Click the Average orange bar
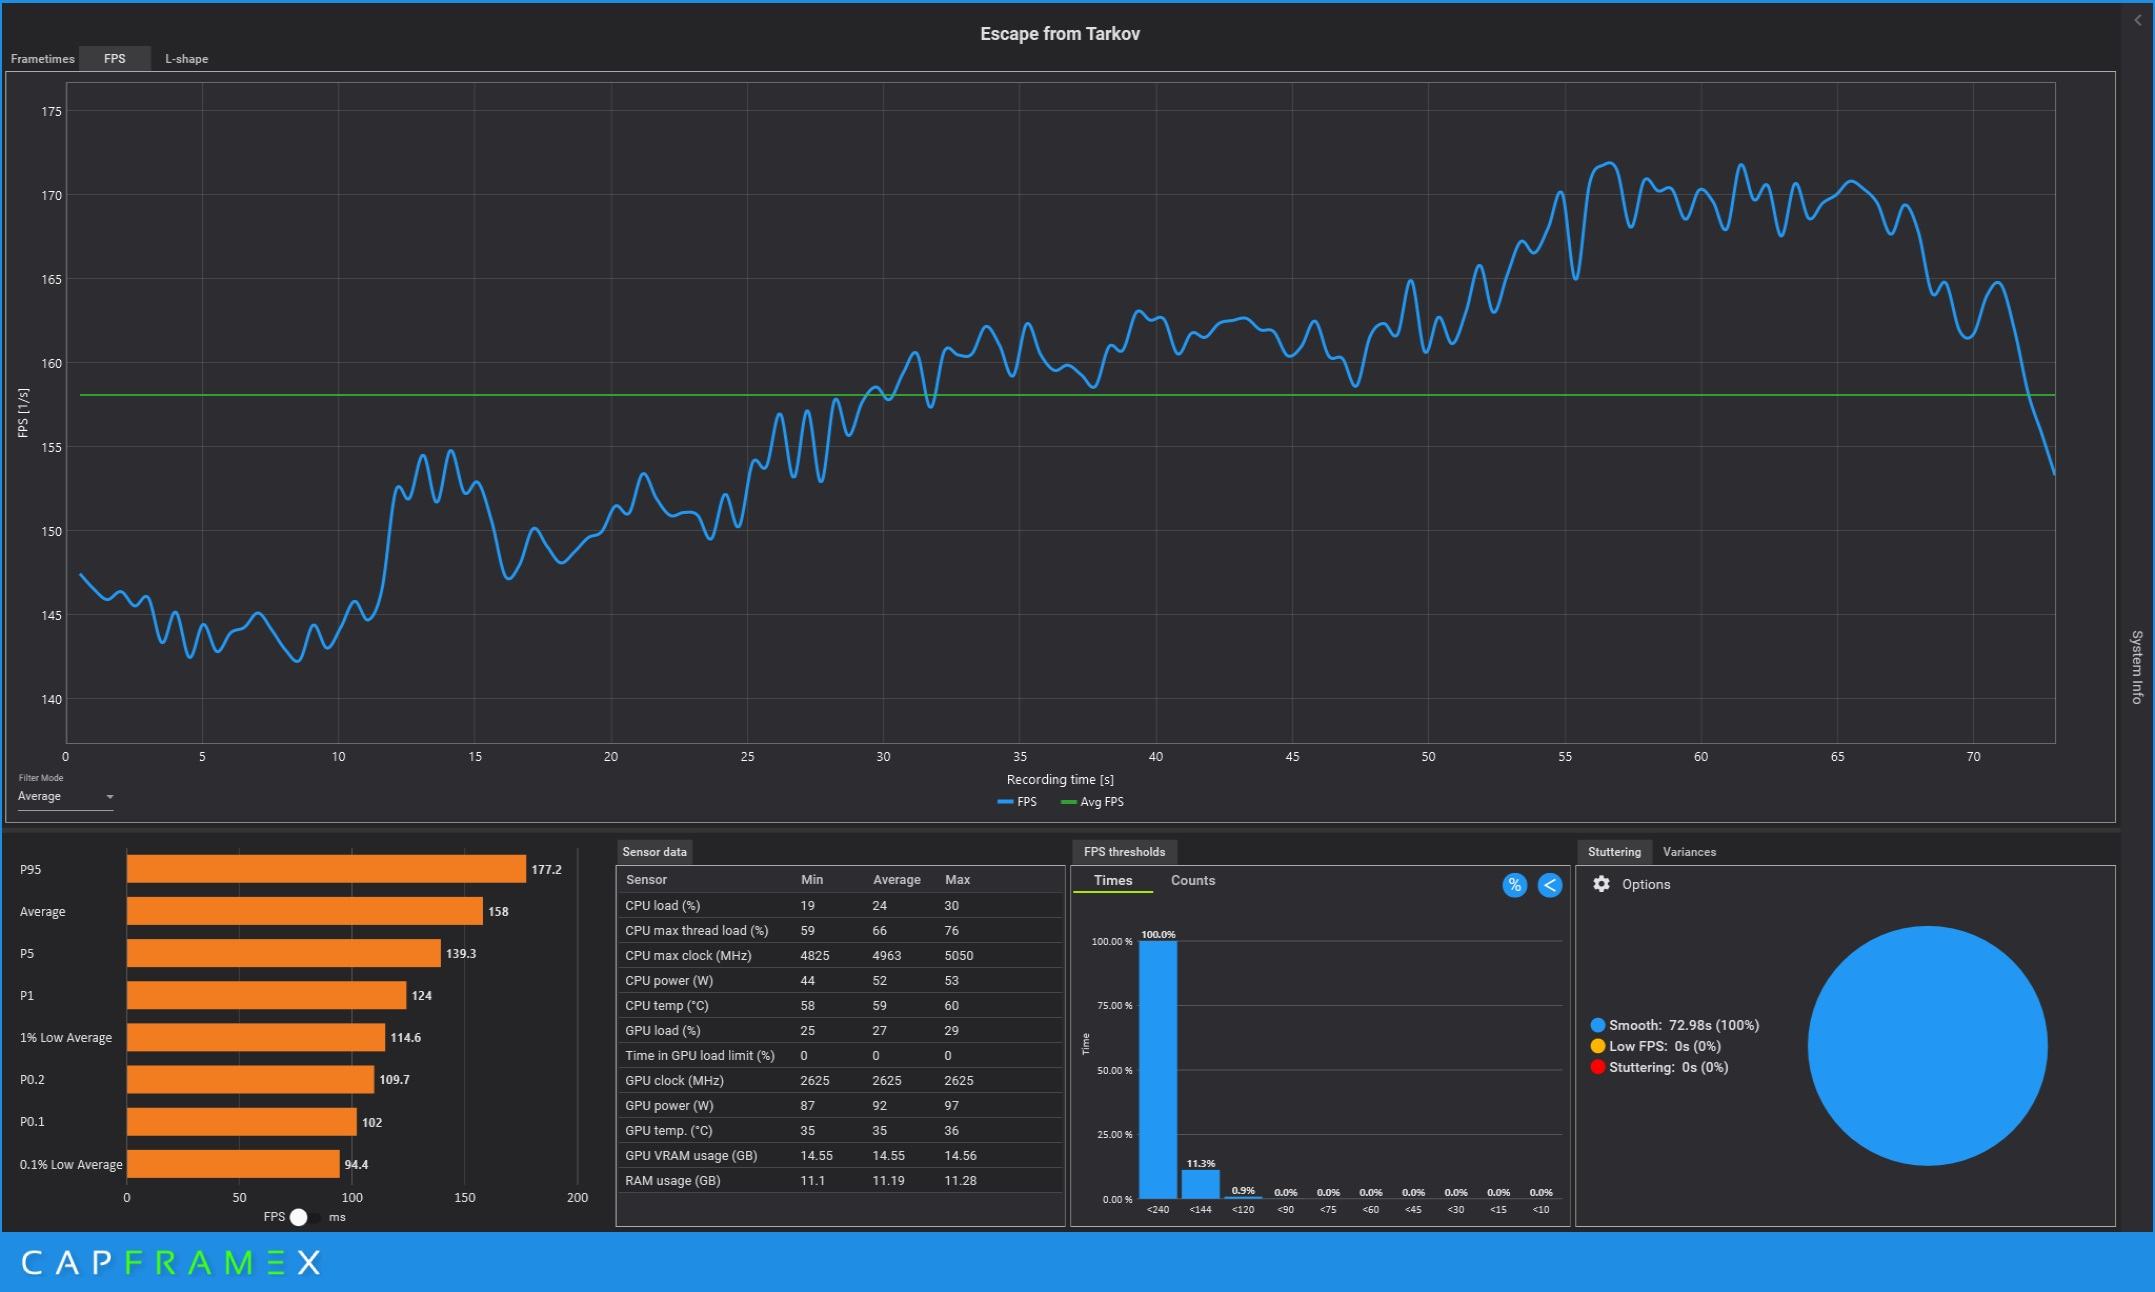 click(x=305, y=911)
